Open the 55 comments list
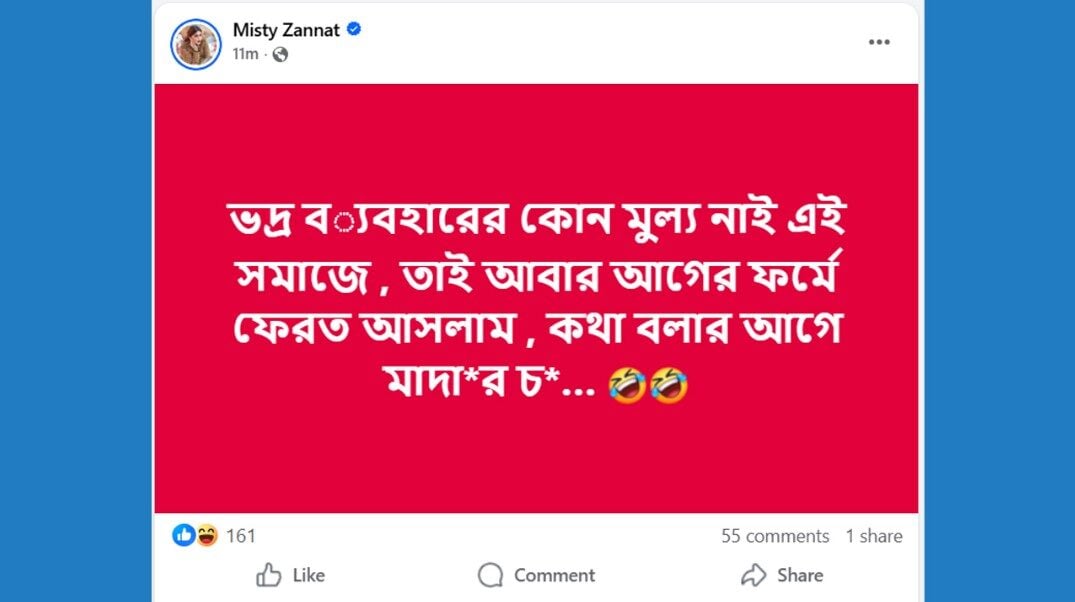The width and height of the screenshot is (1075, 602). tap(775, 536)
